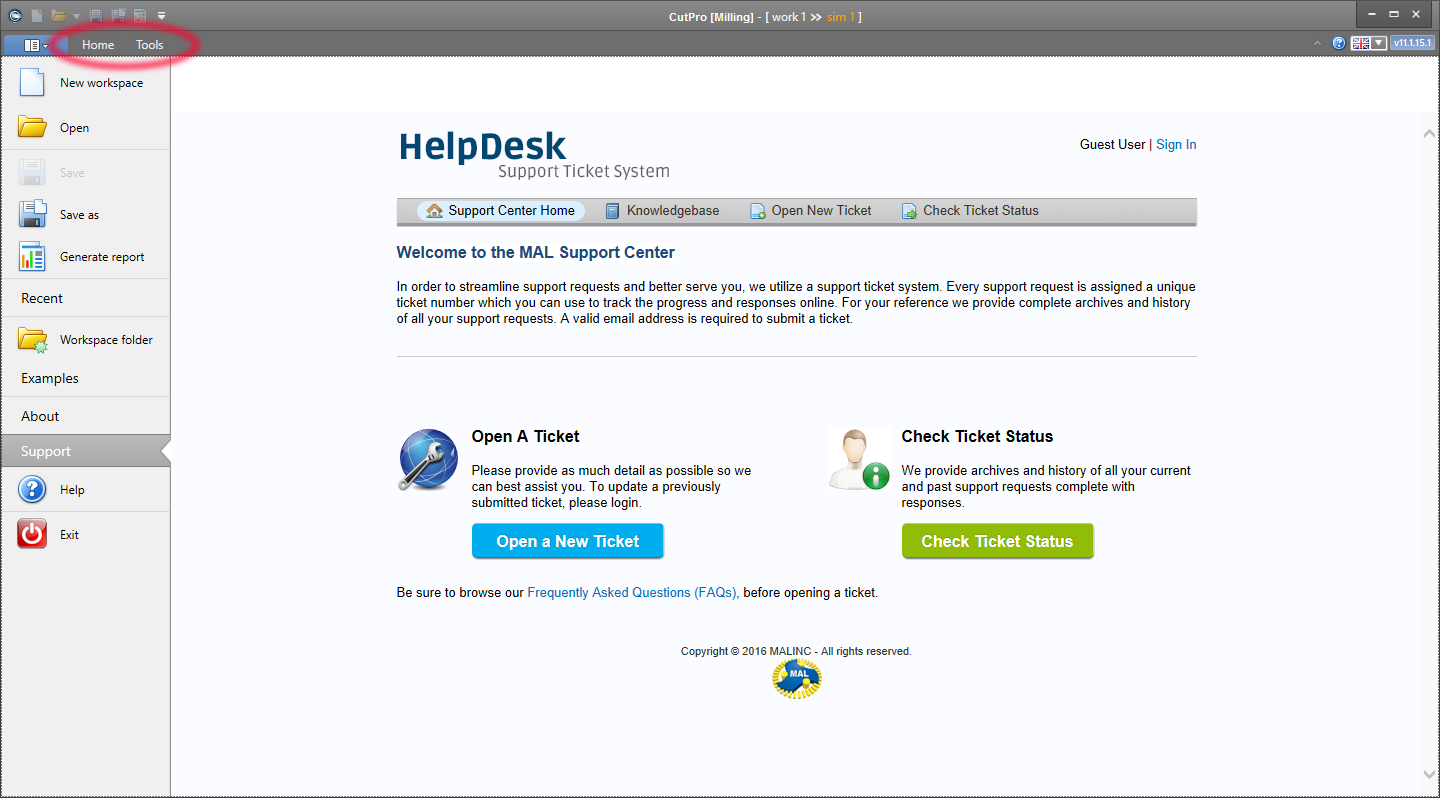Click the help icon beside the language flag
1440x798 pixels.
pos(1339,44)
